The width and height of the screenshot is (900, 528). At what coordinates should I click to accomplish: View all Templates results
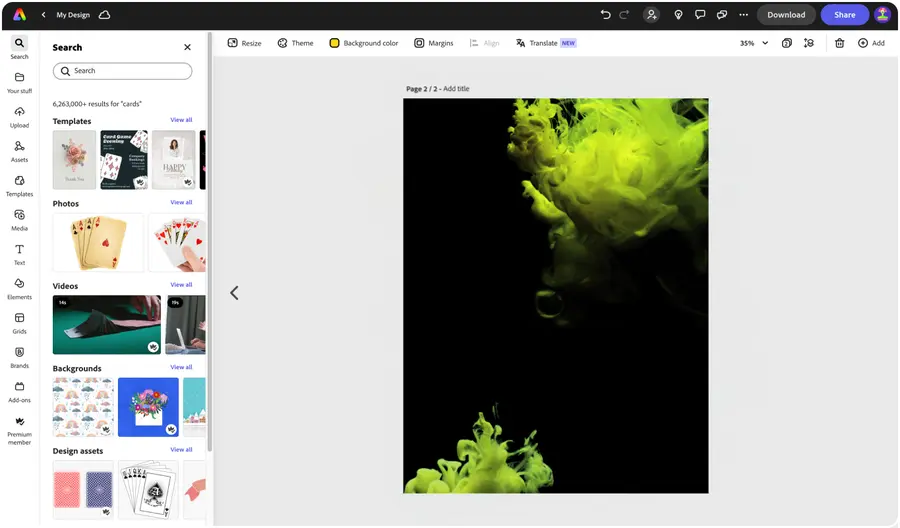(181, 120)
